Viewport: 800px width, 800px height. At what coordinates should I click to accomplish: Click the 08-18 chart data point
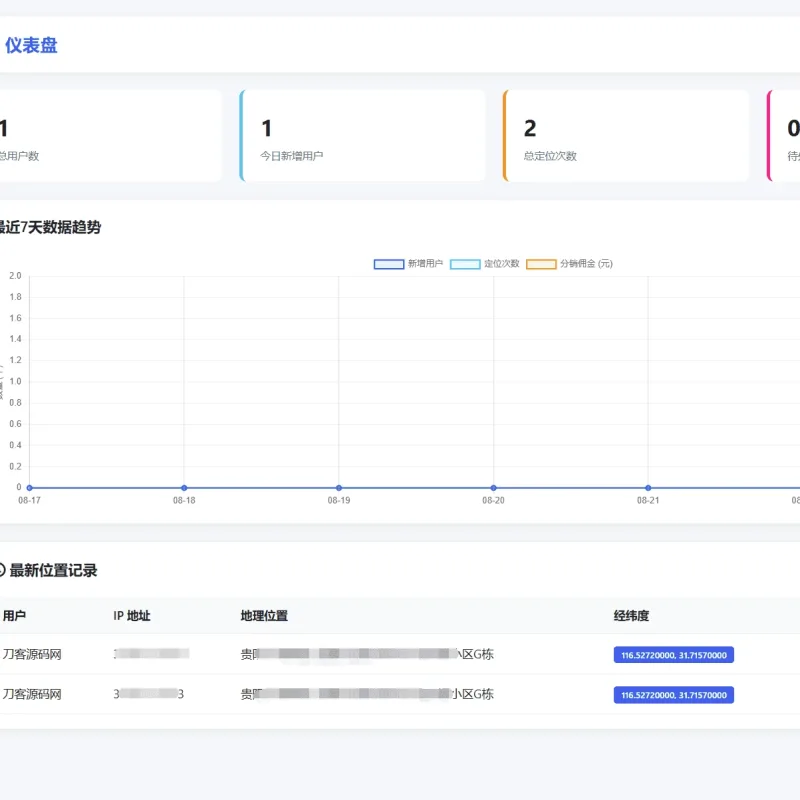click(184, 488)
